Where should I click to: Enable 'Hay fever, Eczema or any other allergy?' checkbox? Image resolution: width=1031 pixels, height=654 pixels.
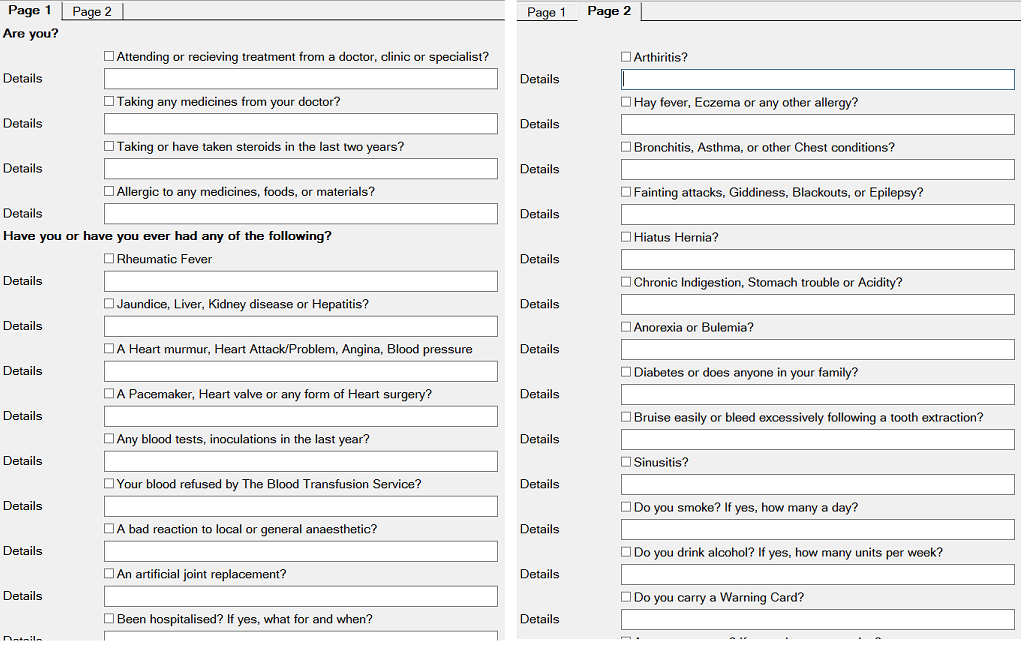pos(626,101)
